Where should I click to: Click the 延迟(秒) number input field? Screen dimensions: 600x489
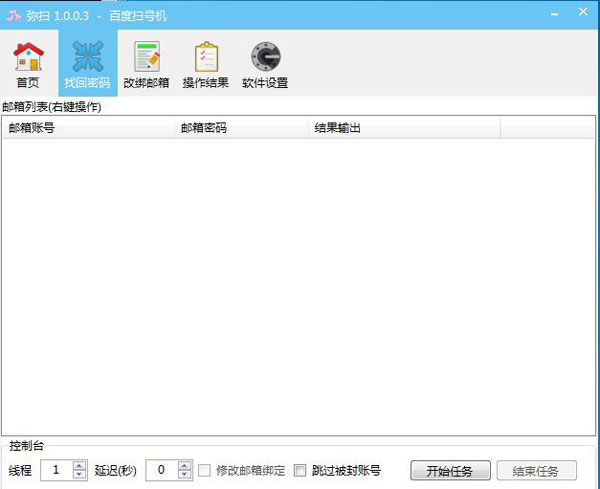[x=162, y=470]
